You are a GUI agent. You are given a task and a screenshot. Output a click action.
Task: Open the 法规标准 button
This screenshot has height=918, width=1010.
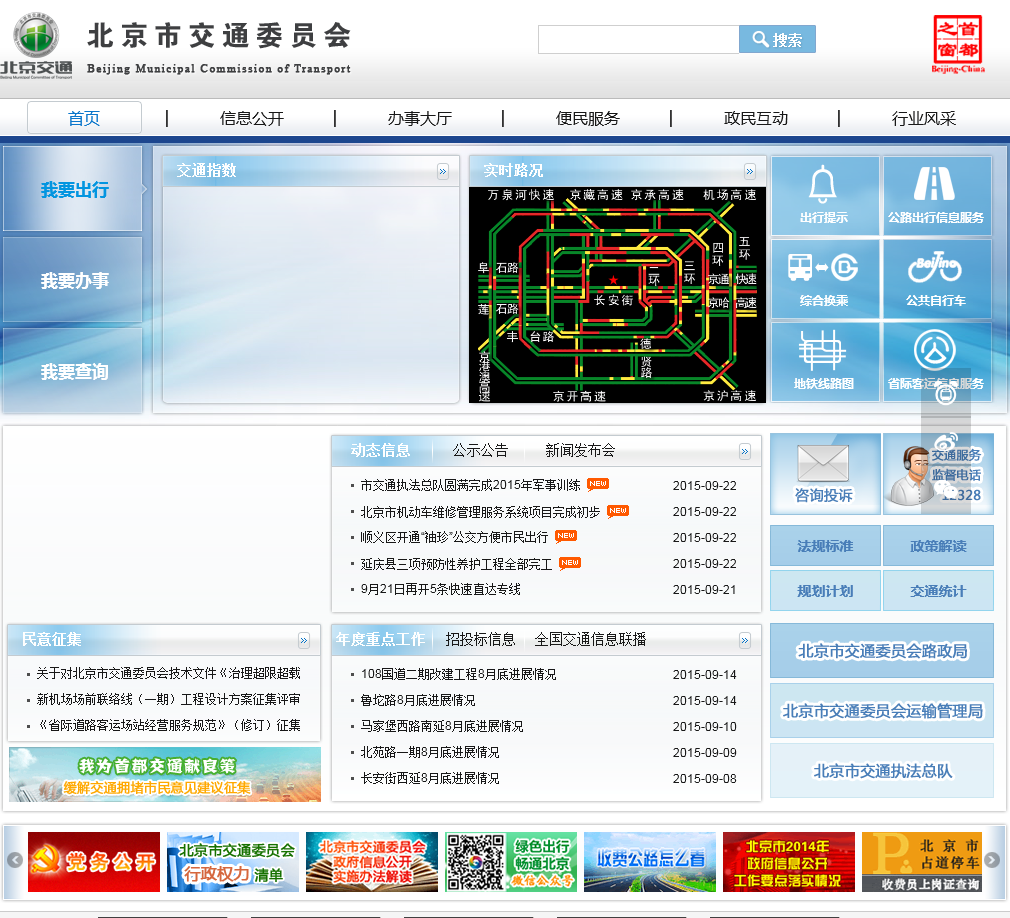click(x=825, y=546)
